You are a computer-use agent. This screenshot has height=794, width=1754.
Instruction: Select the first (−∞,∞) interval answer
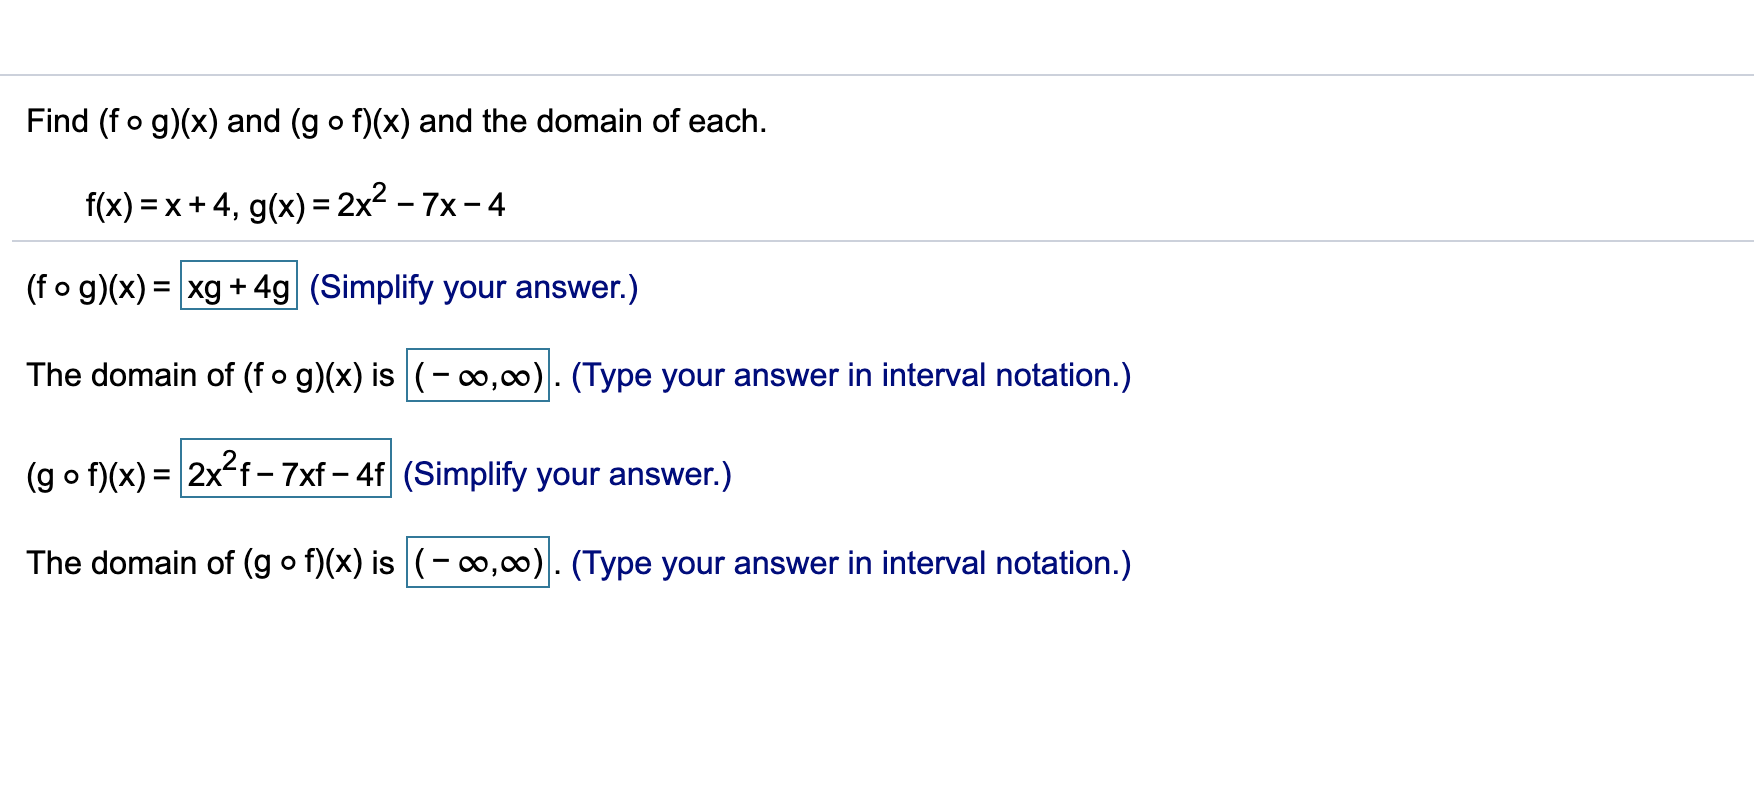477,378
